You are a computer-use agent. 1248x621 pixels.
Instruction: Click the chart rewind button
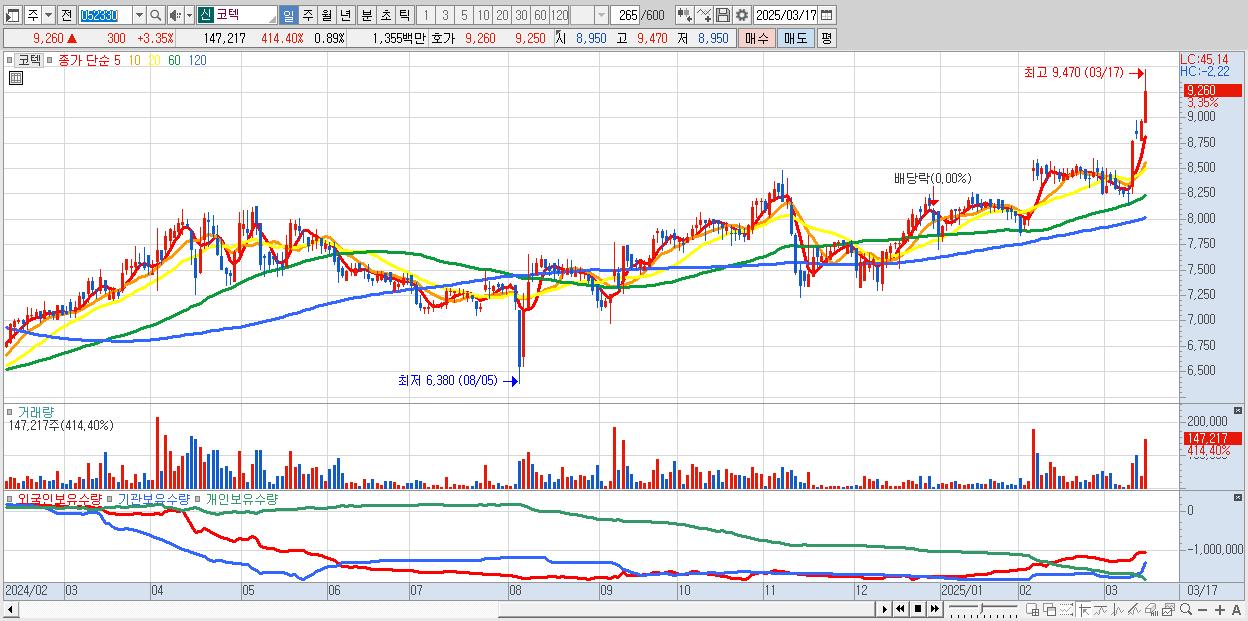click(x=900, y=609)
